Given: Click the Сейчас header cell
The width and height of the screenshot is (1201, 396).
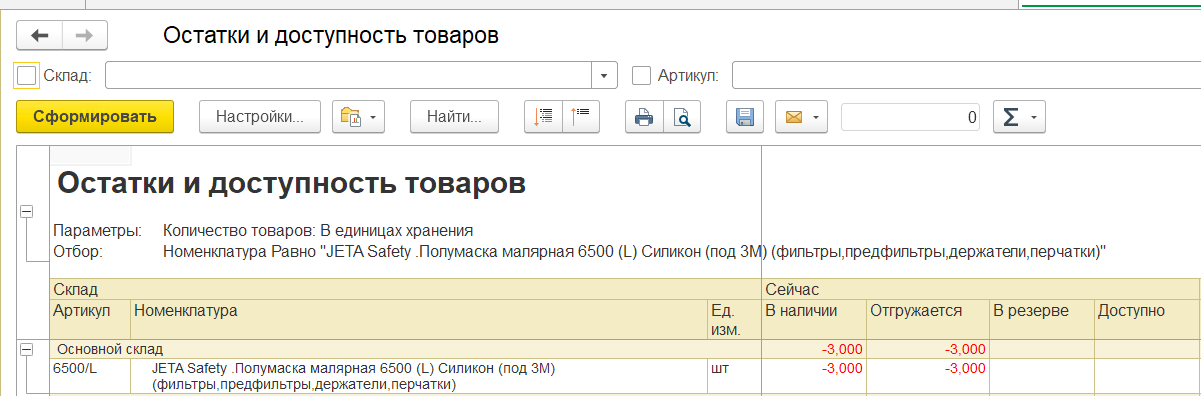Looking at the screenshot, I should (x=981, y=289).
